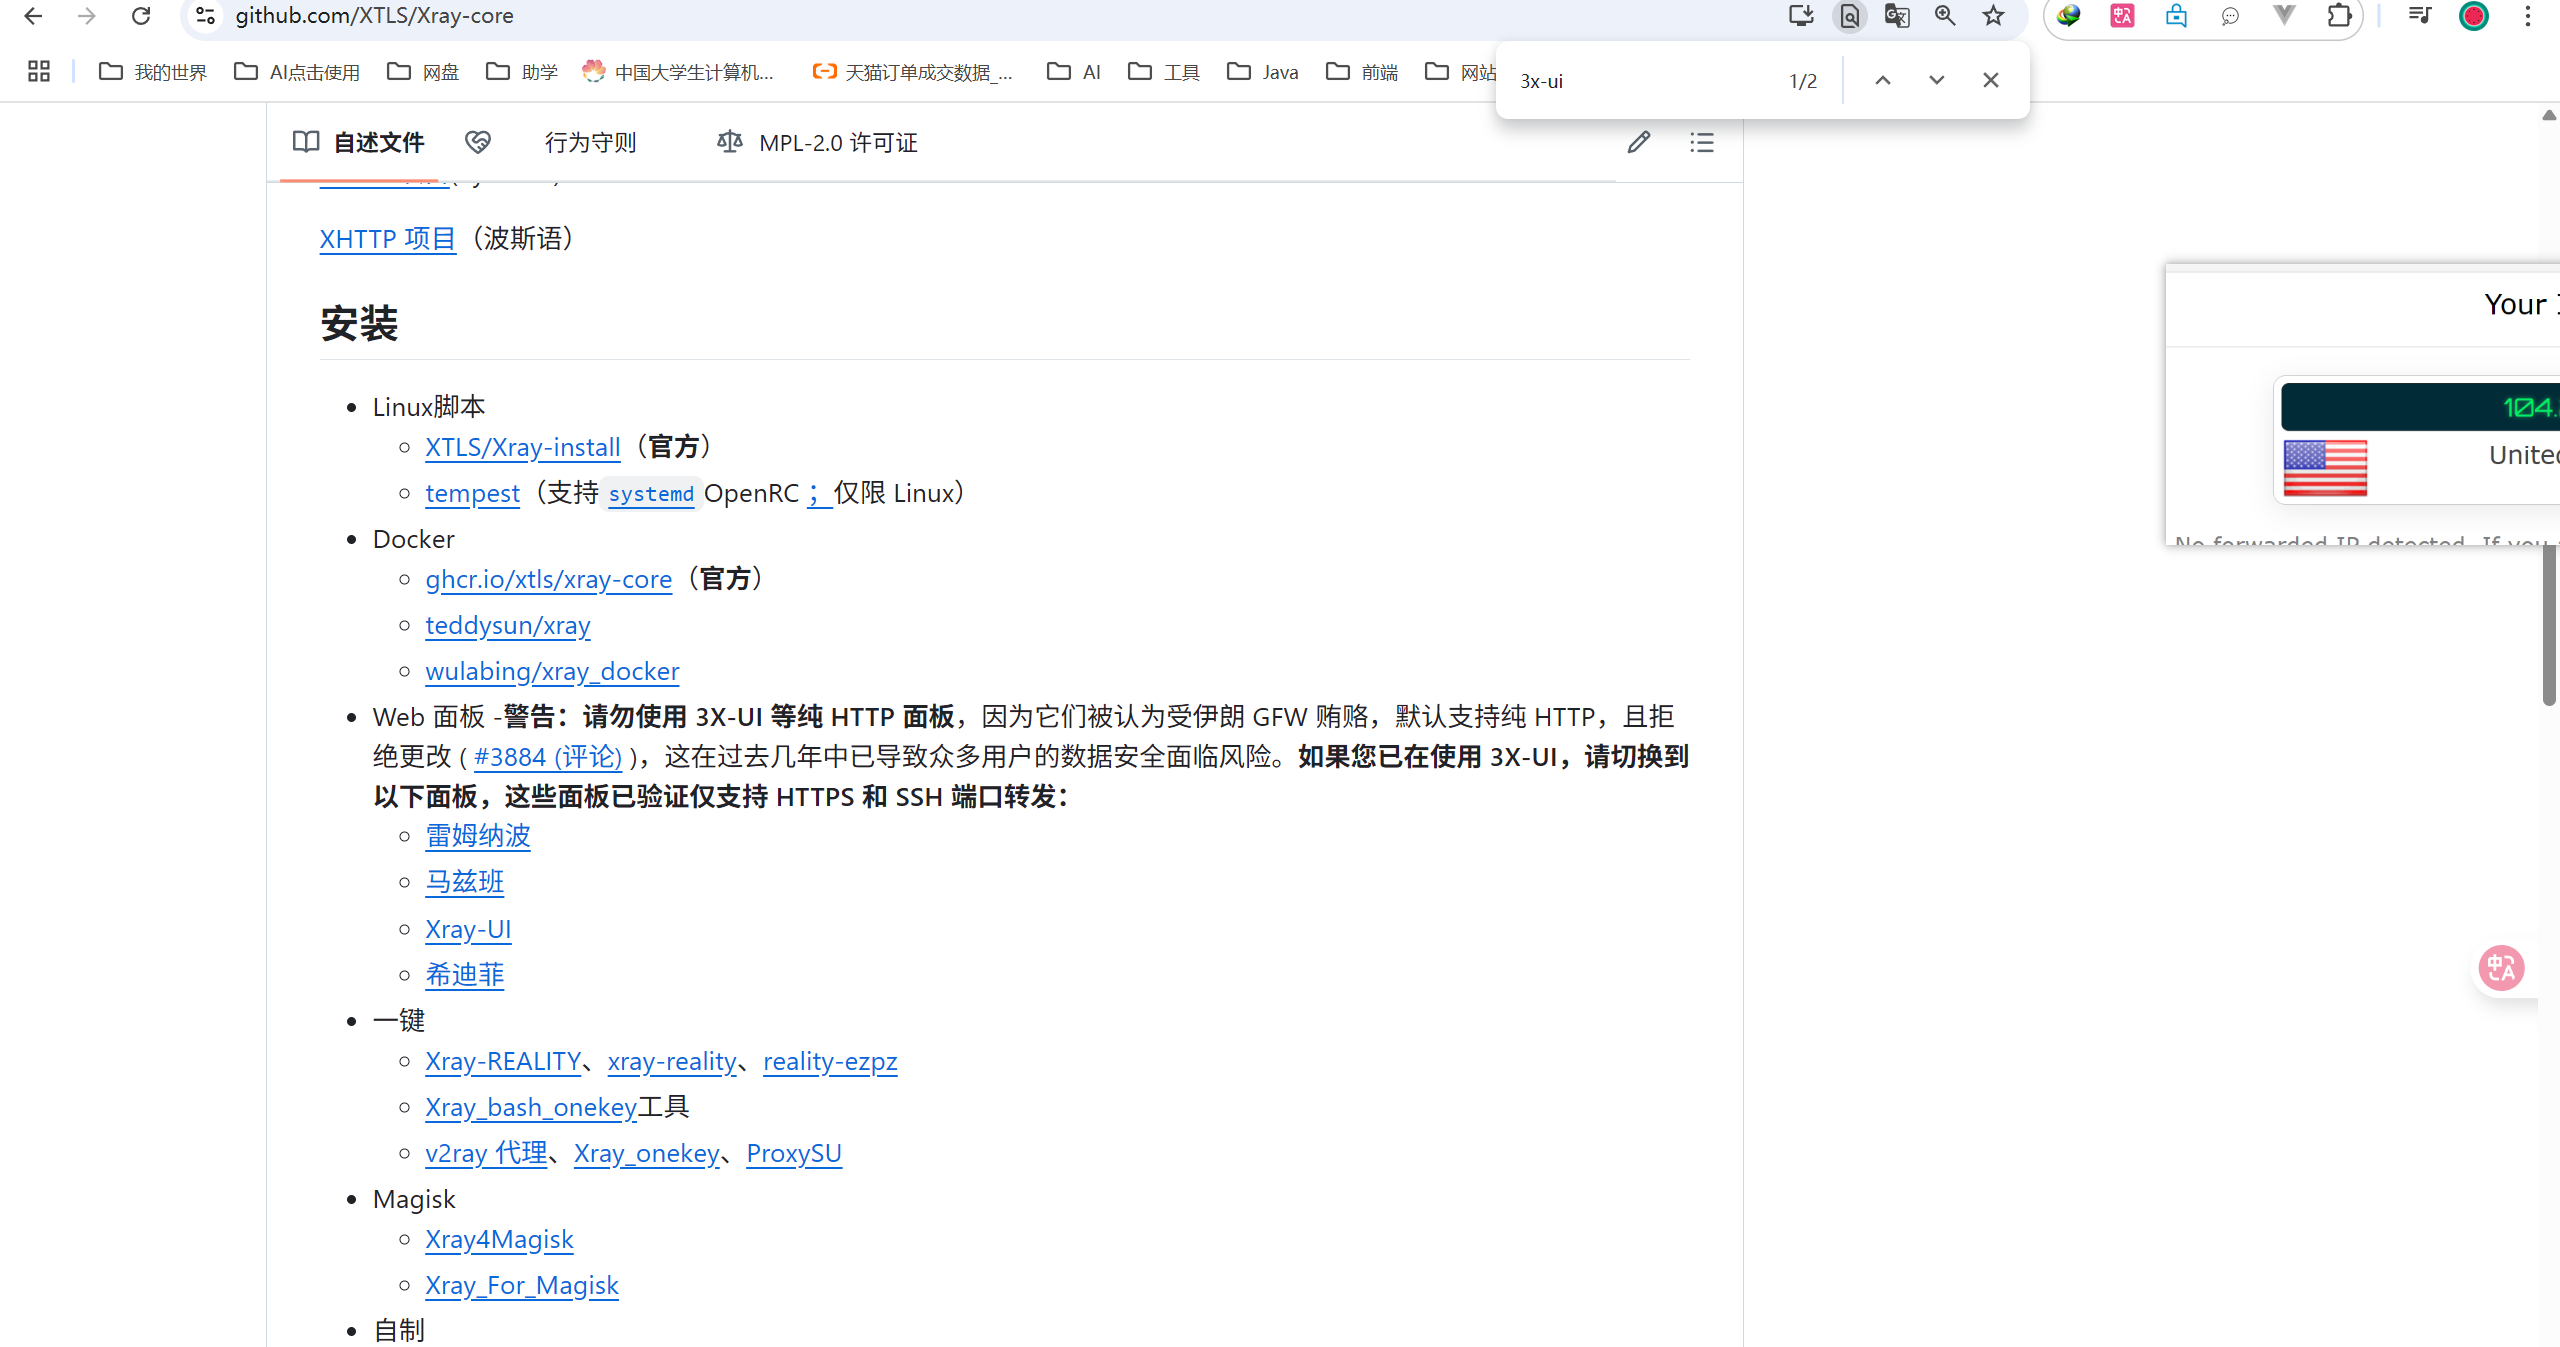Open the media controls button
This screenshot has width=2560, height=1347.
click(2420, 16)
